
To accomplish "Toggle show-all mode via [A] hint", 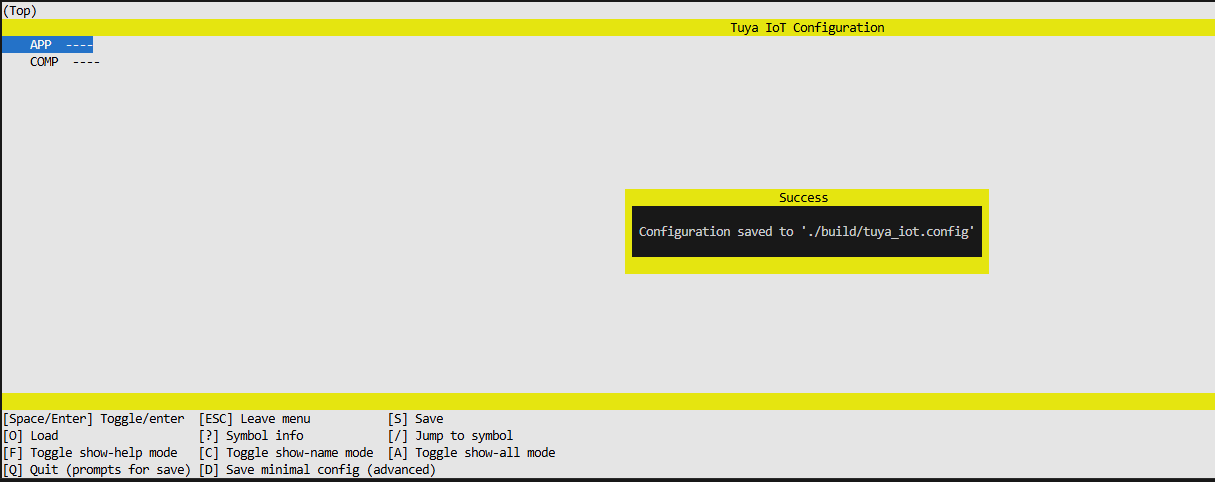I will pos(471,453).
